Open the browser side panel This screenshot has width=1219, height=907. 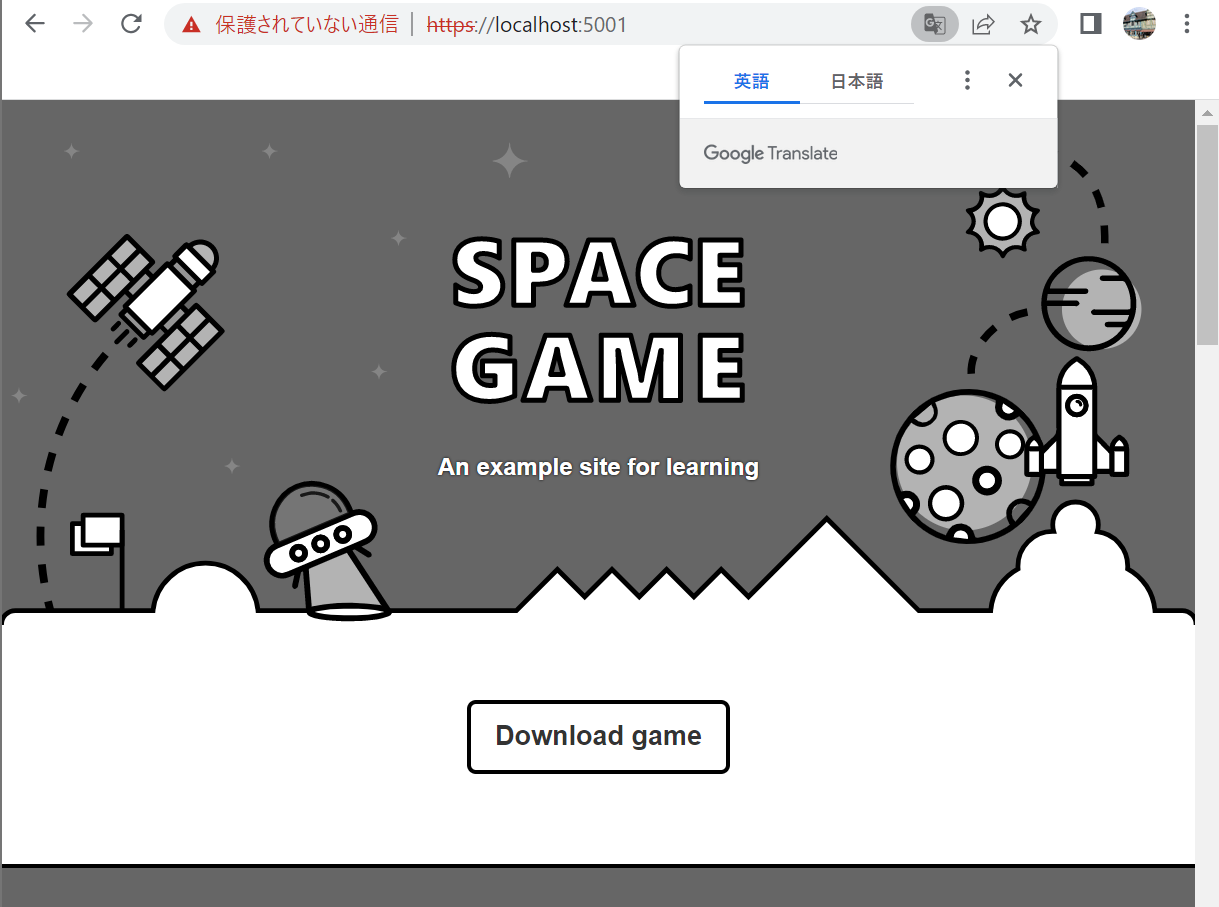(1091, 24)
